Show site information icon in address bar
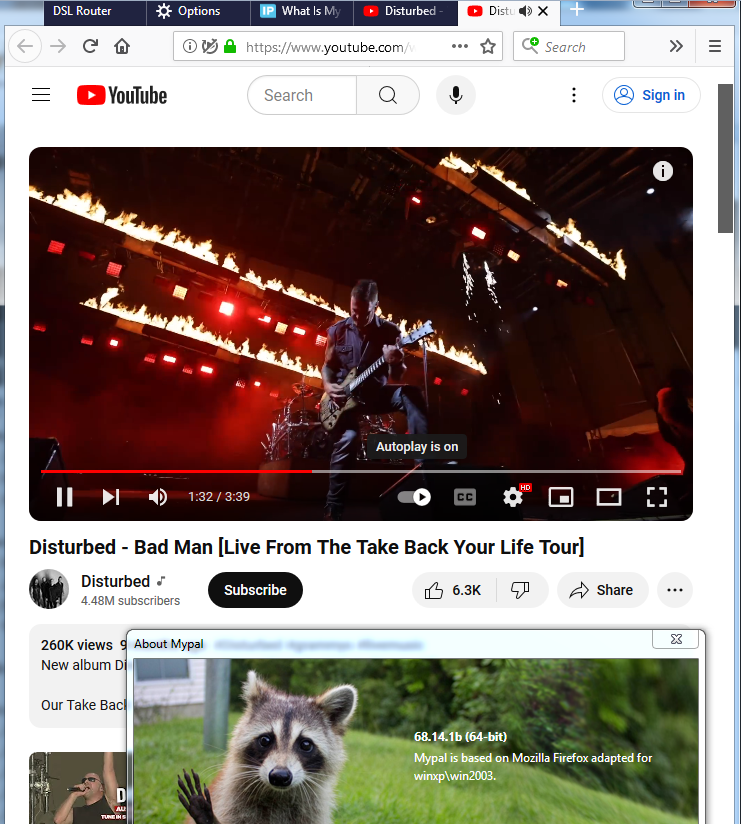741x824 pixels. coord(189,47)
